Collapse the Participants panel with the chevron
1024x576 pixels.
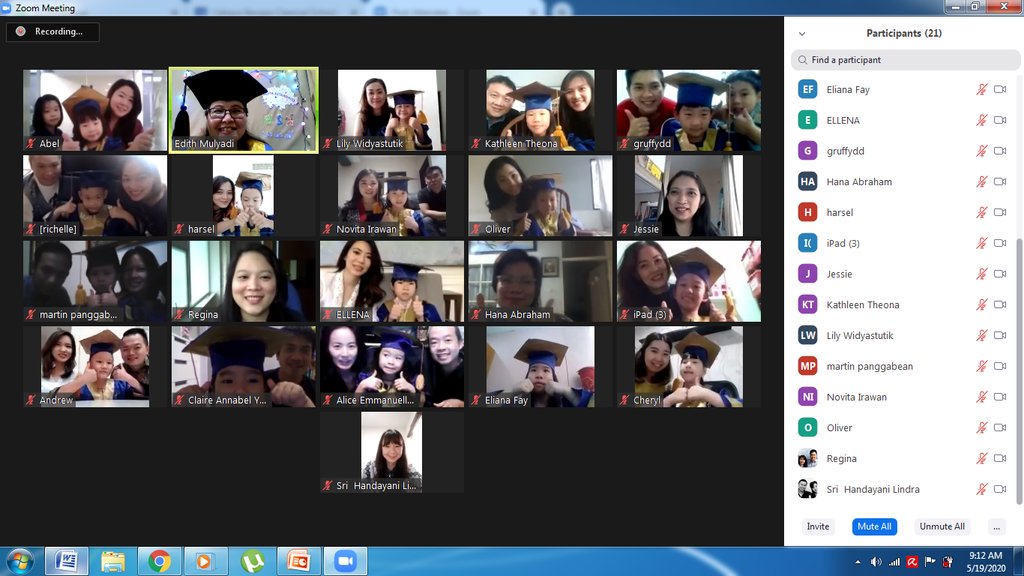801,34
